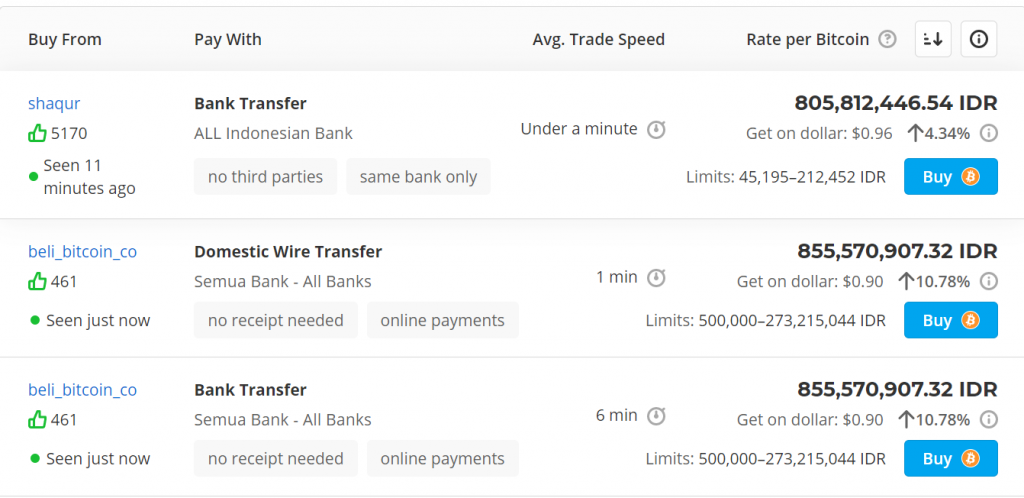Click info icon next to 4.34%

(989, 134)
